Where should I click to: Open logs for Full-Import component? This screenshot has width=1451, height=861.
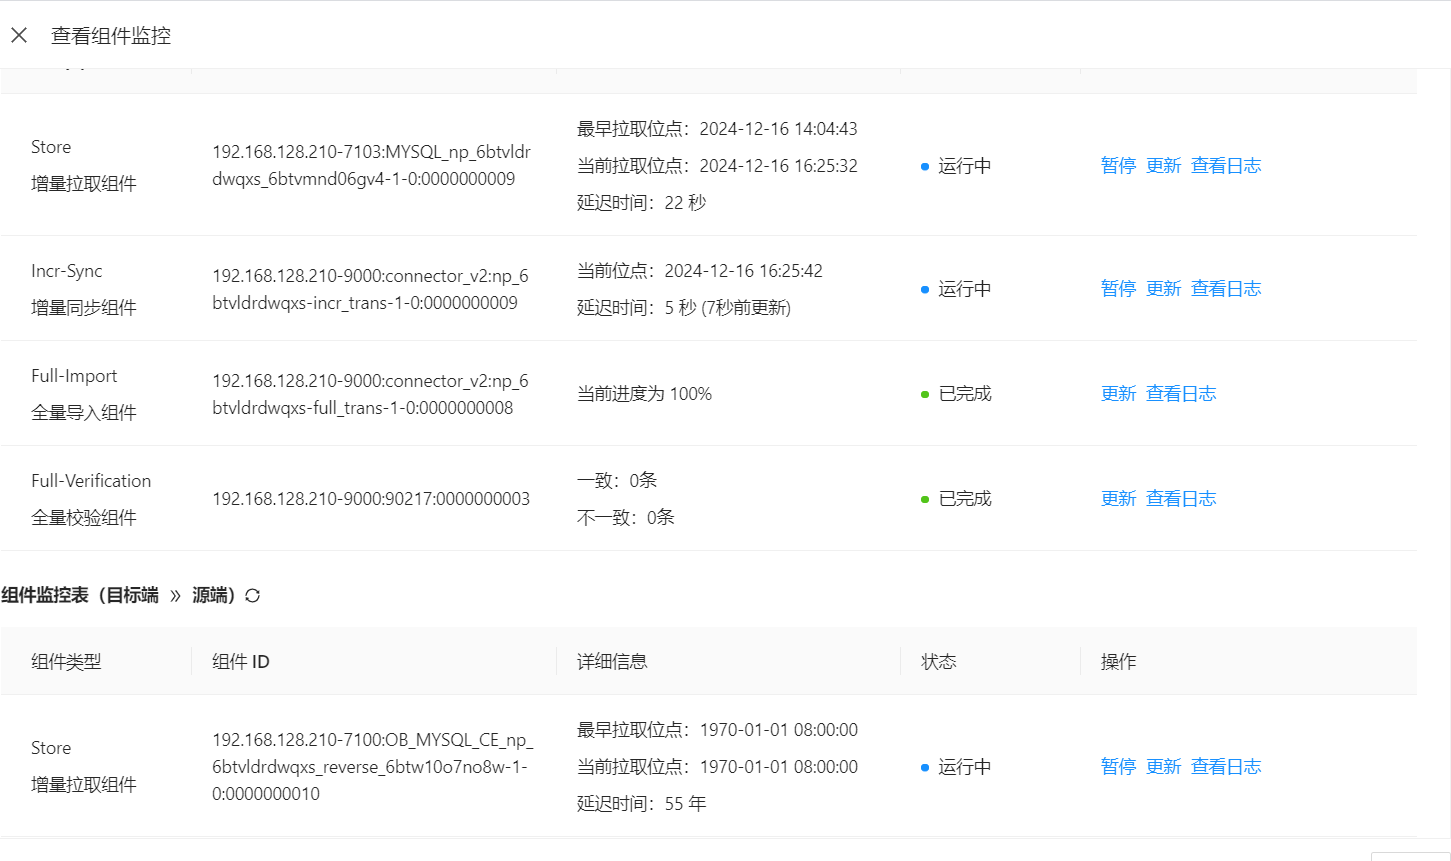[1181, 394]
